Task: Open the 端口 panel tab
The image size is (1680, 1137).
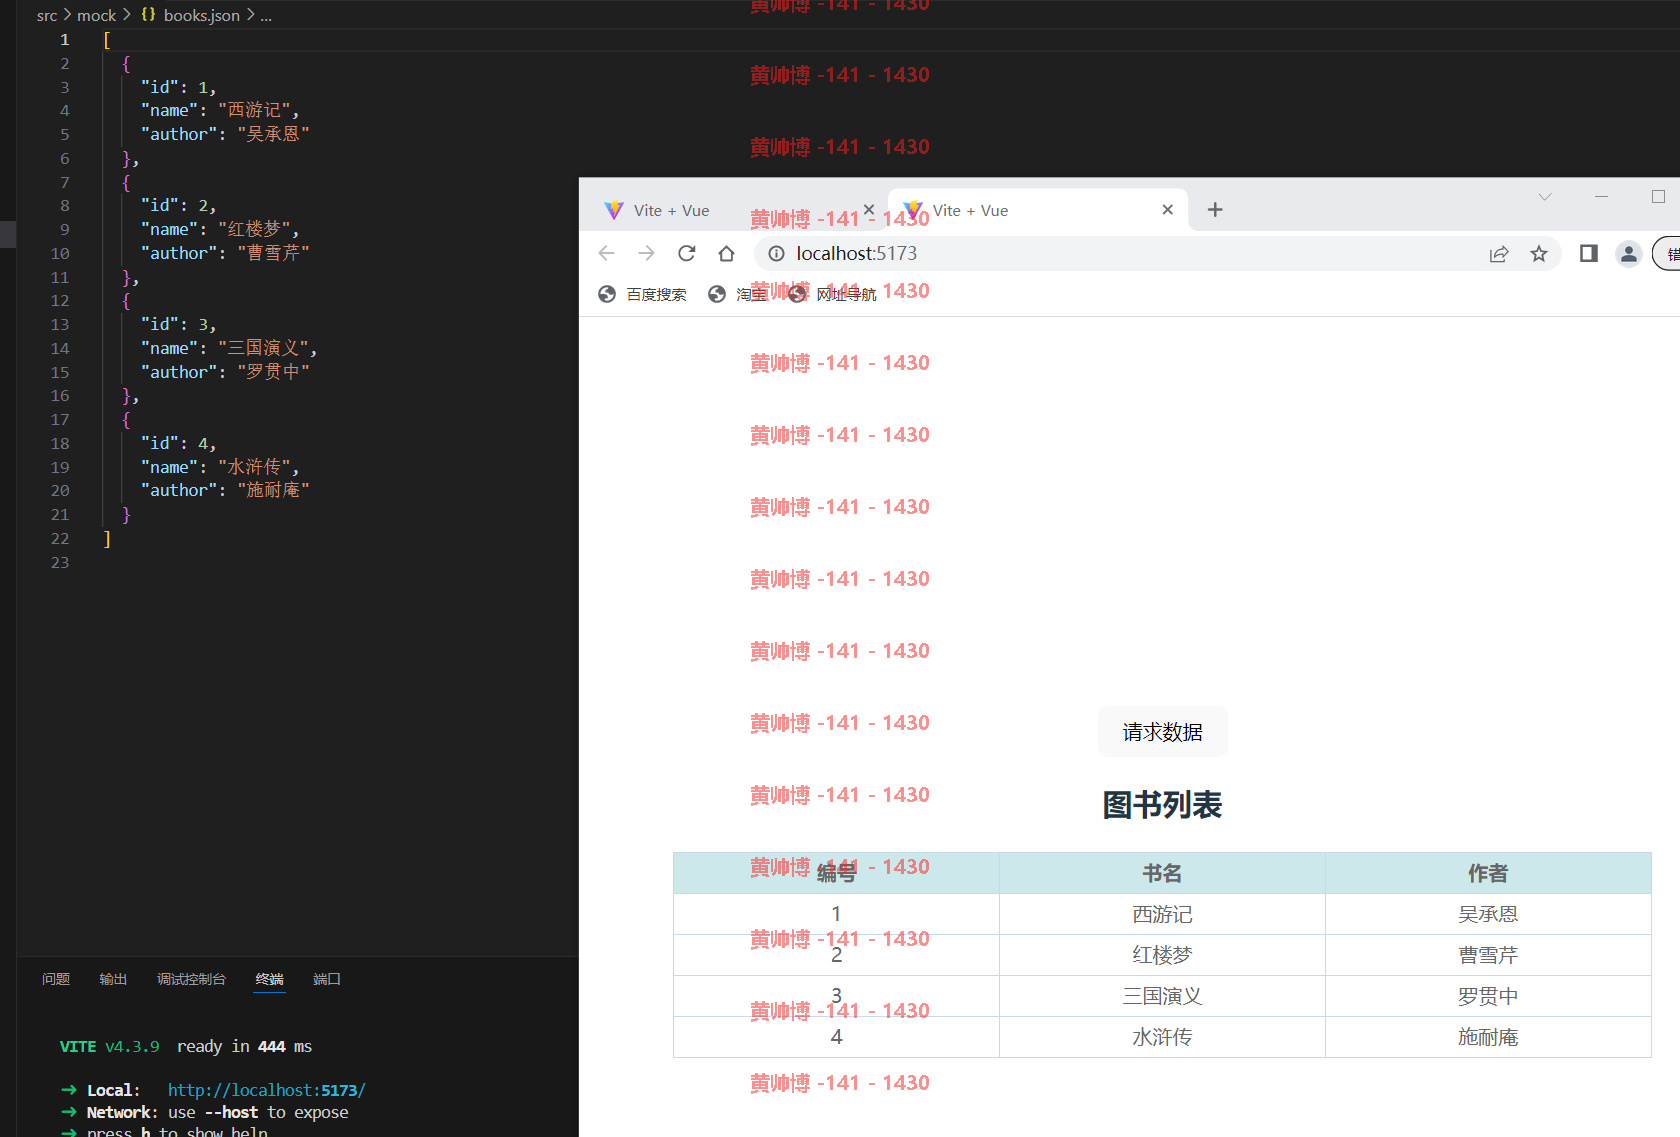Action: coord(327,979)
